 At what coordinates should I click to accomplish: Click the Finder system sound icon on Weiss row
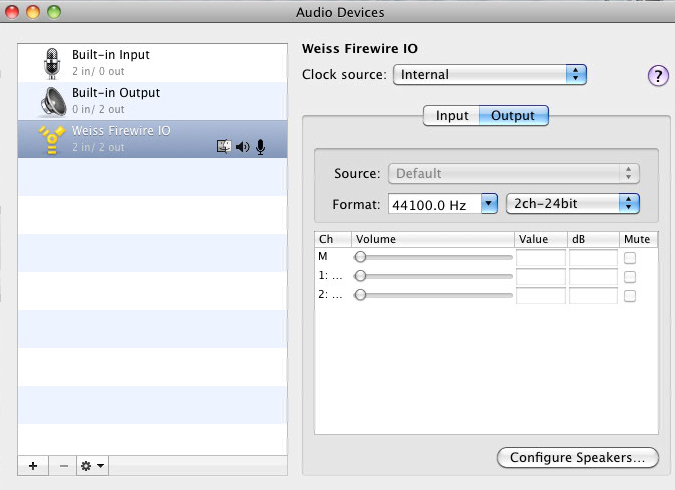[x=223, y=147]
